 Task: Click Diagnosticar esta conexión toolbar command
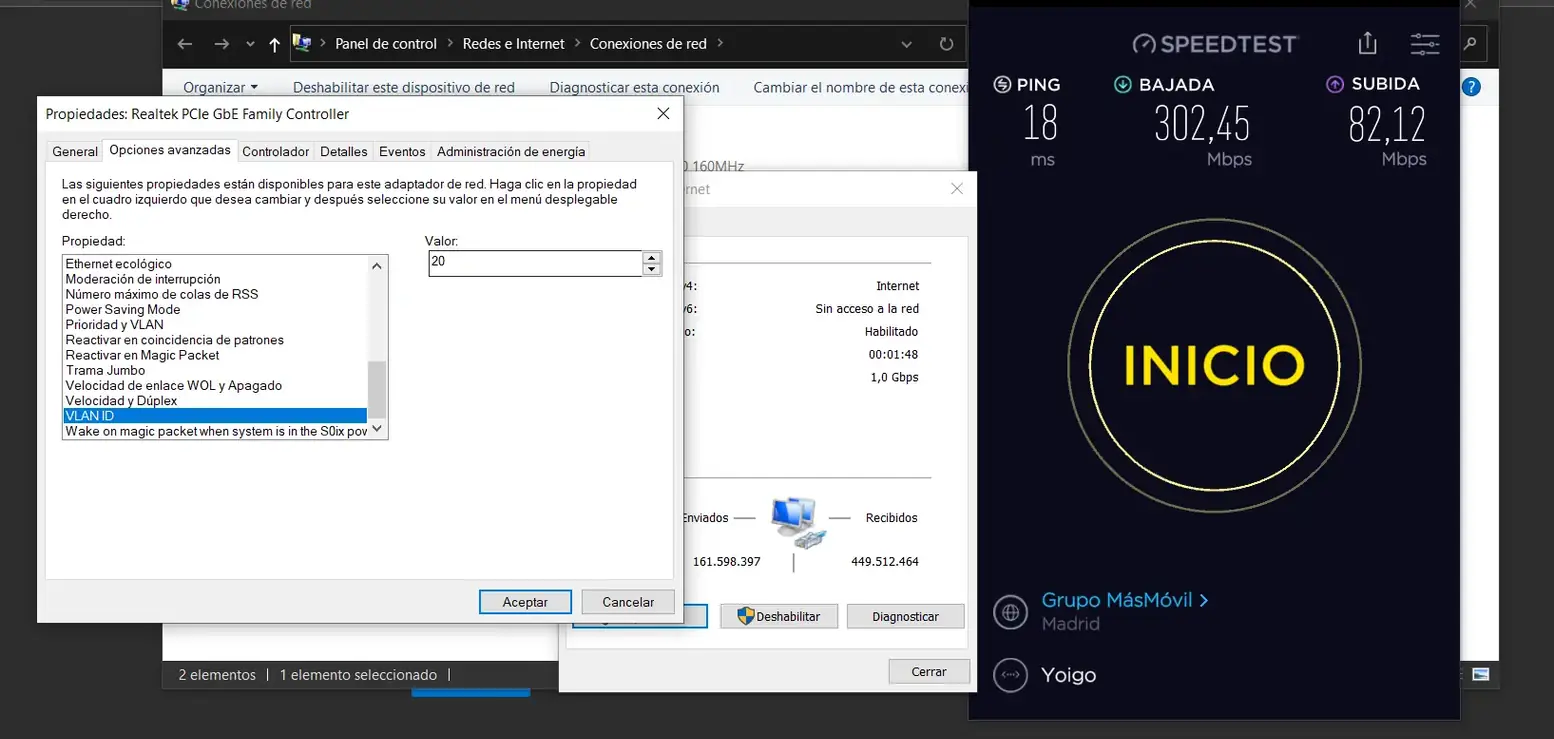[634, 87]
